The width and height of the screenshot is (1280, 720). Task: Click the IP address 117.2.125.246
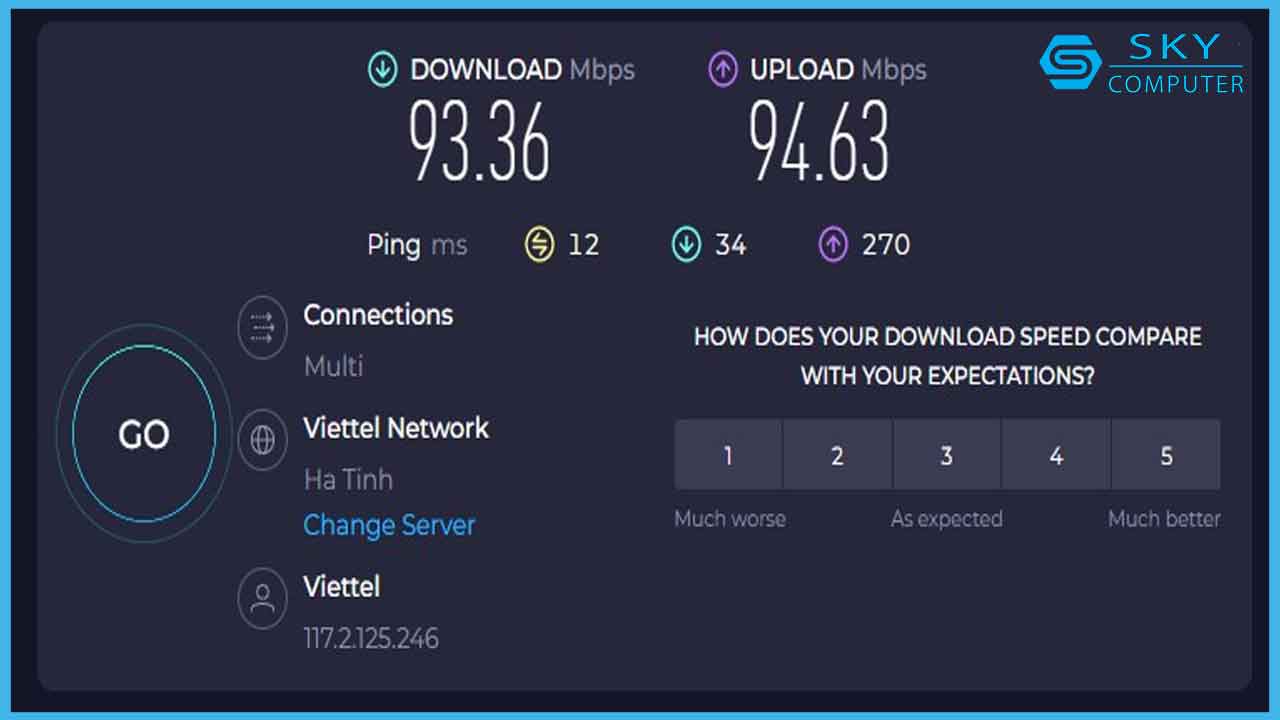pyautogui.click(x=371, y=638)
